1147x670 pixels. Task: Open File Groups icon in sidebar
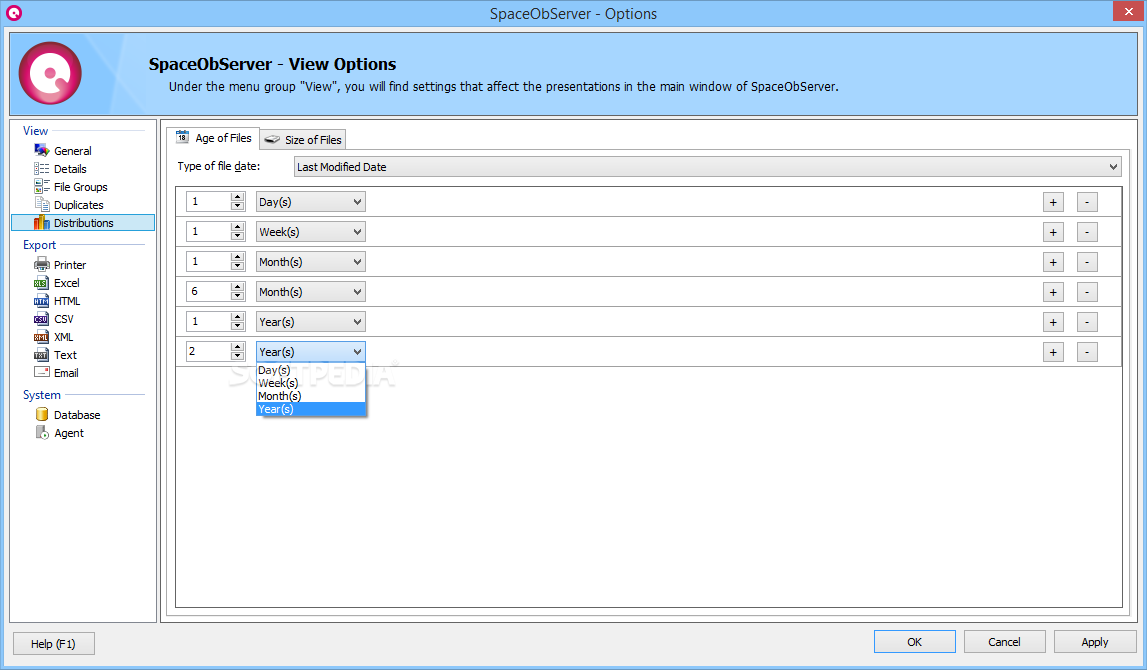pos(42,187)
